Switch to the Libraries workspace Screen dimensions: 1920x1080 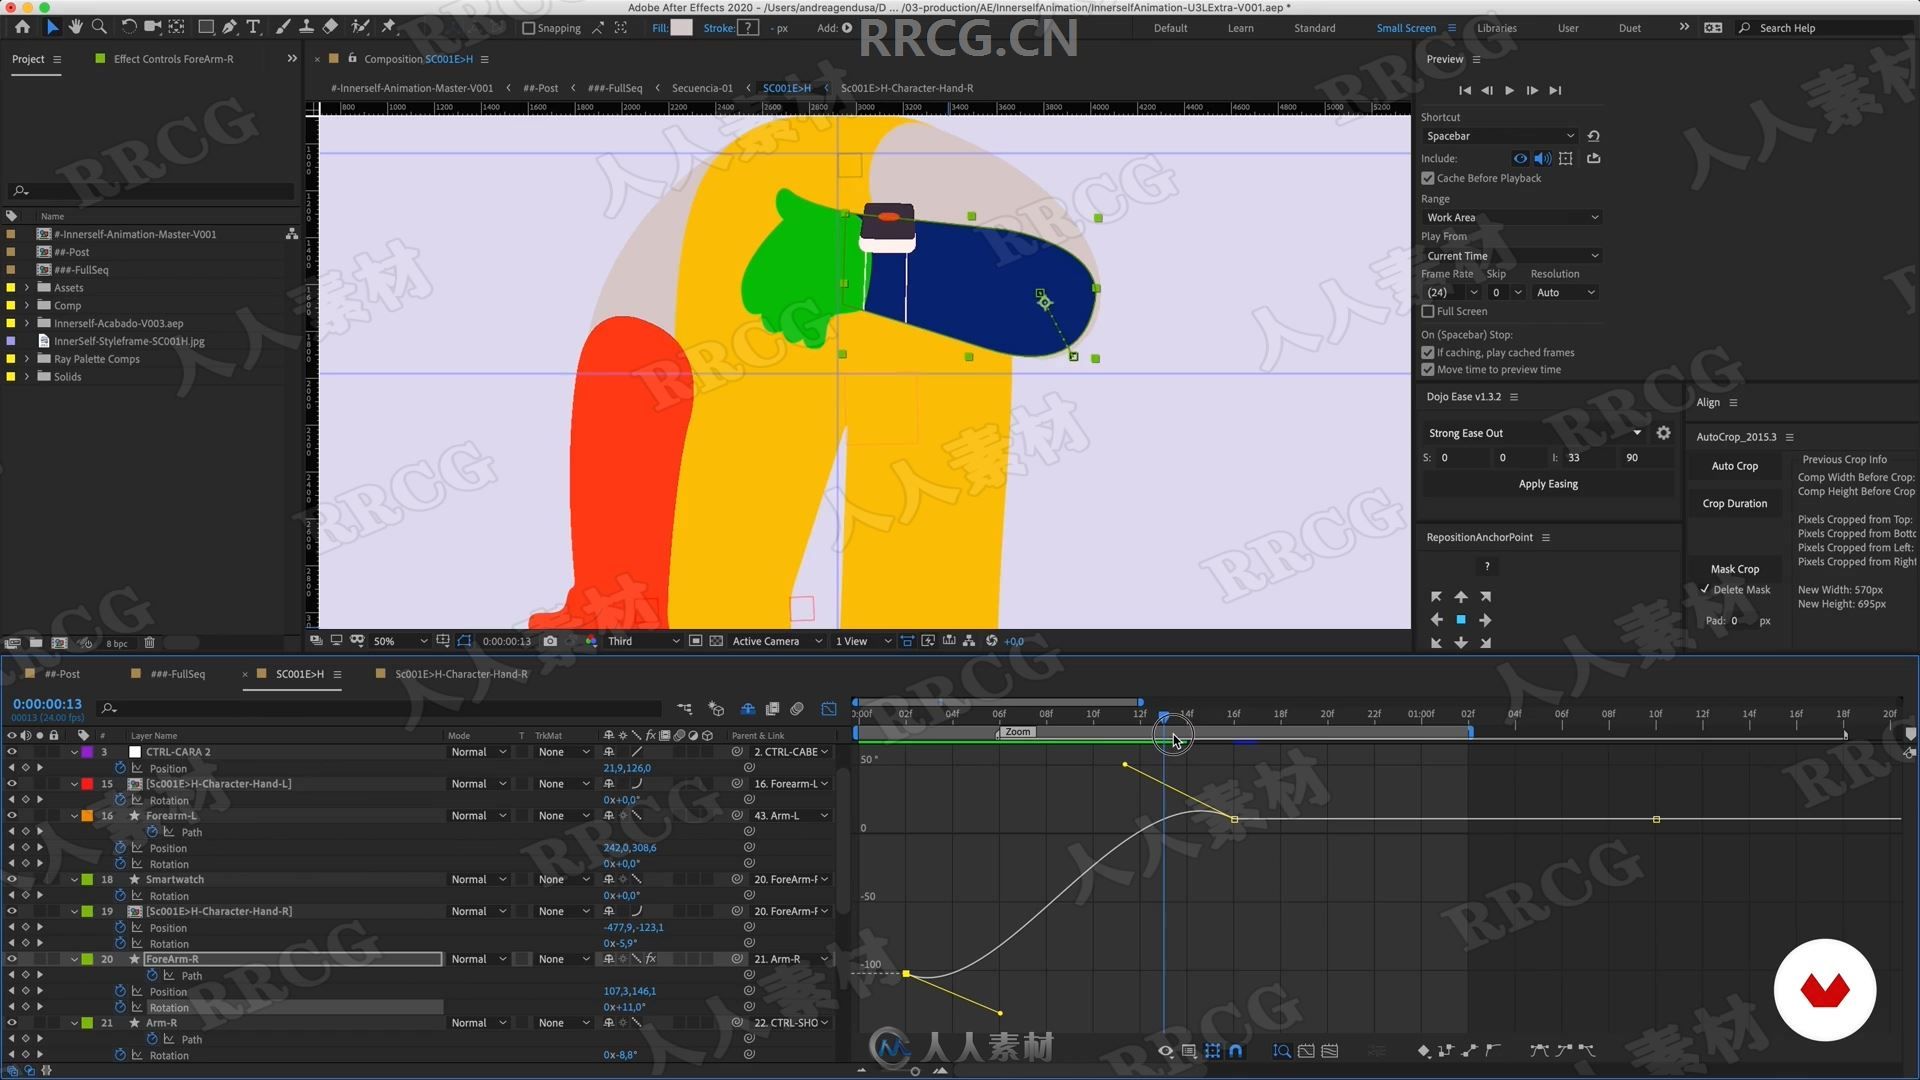(x=1496, y=28)
